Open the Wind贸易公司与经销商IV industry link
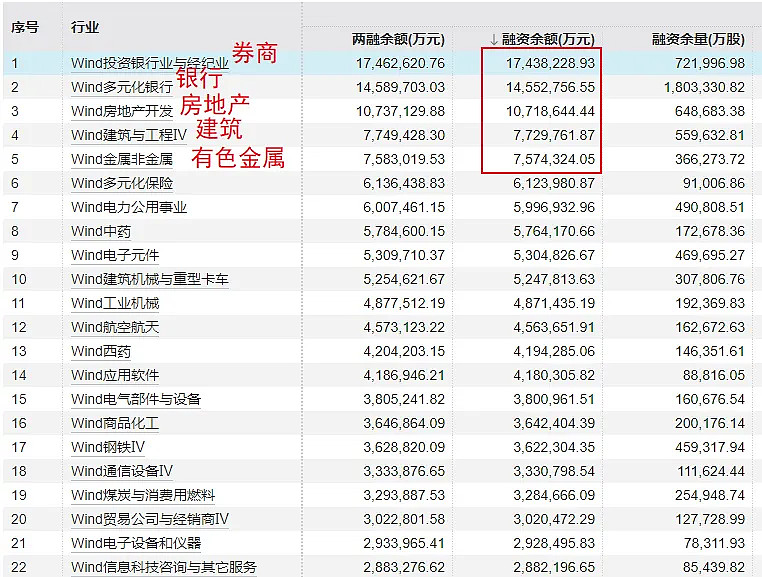Screen dimensions: 762x577 click(x=150, y=519)
